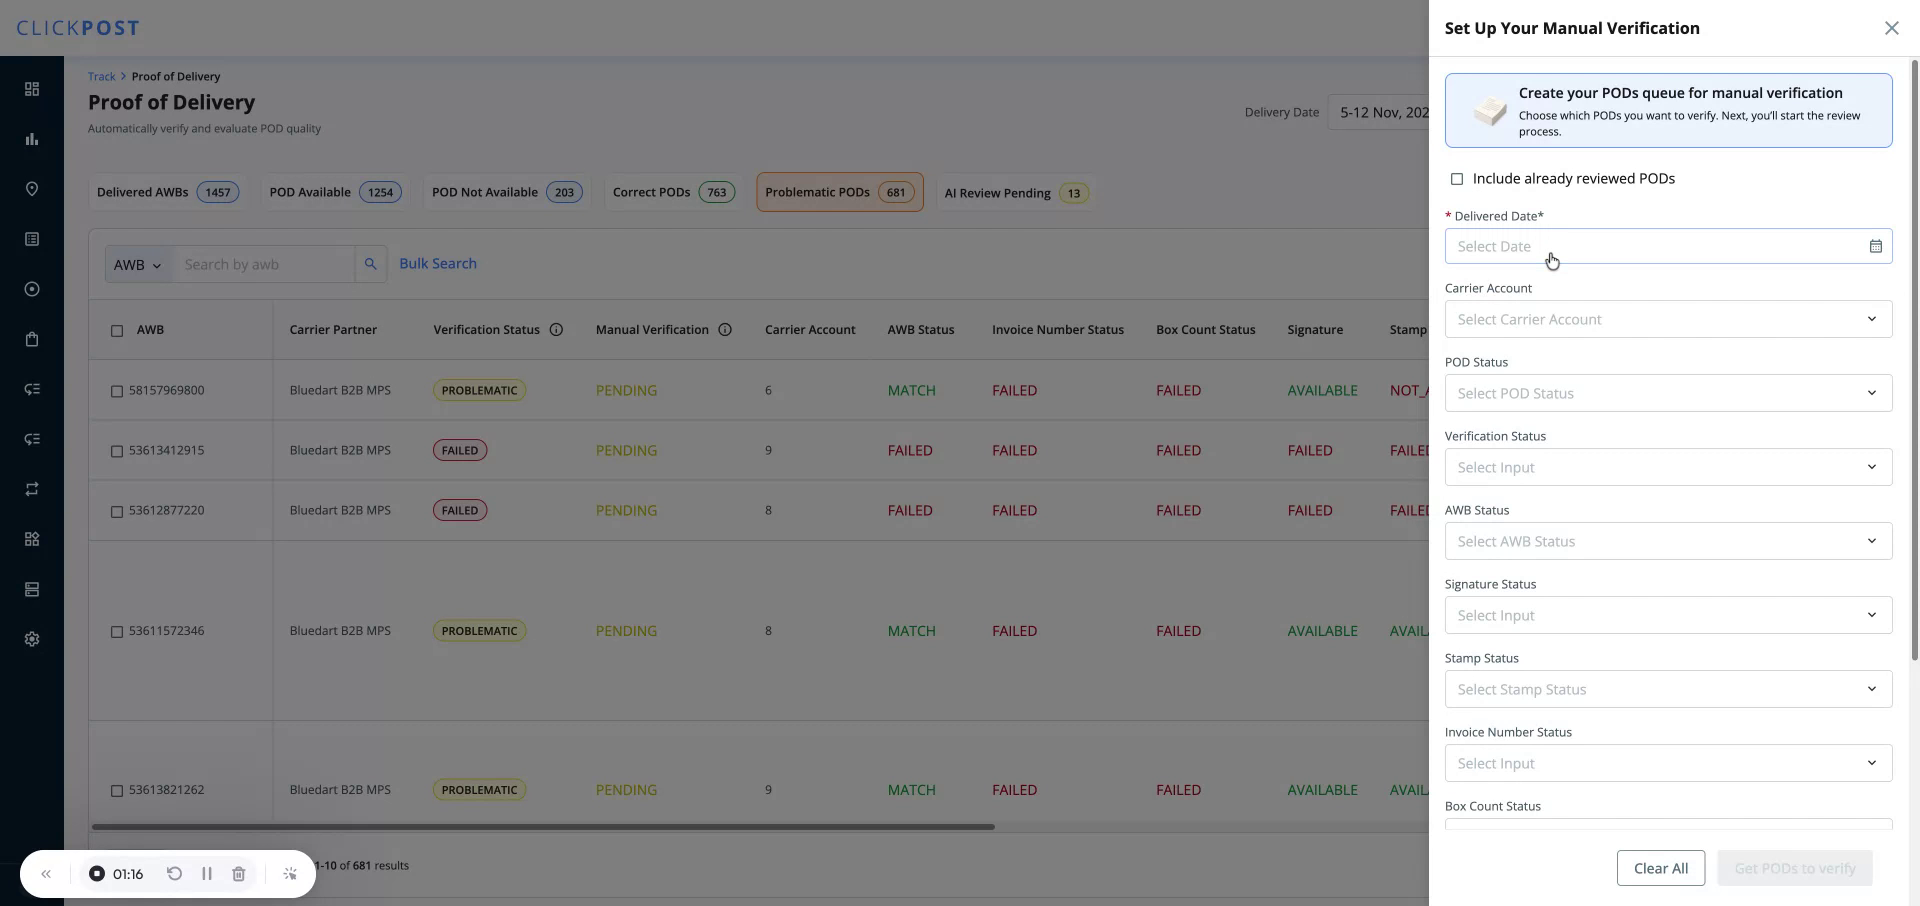
Task: Click the Clear All button
Action: point(1660,868)
